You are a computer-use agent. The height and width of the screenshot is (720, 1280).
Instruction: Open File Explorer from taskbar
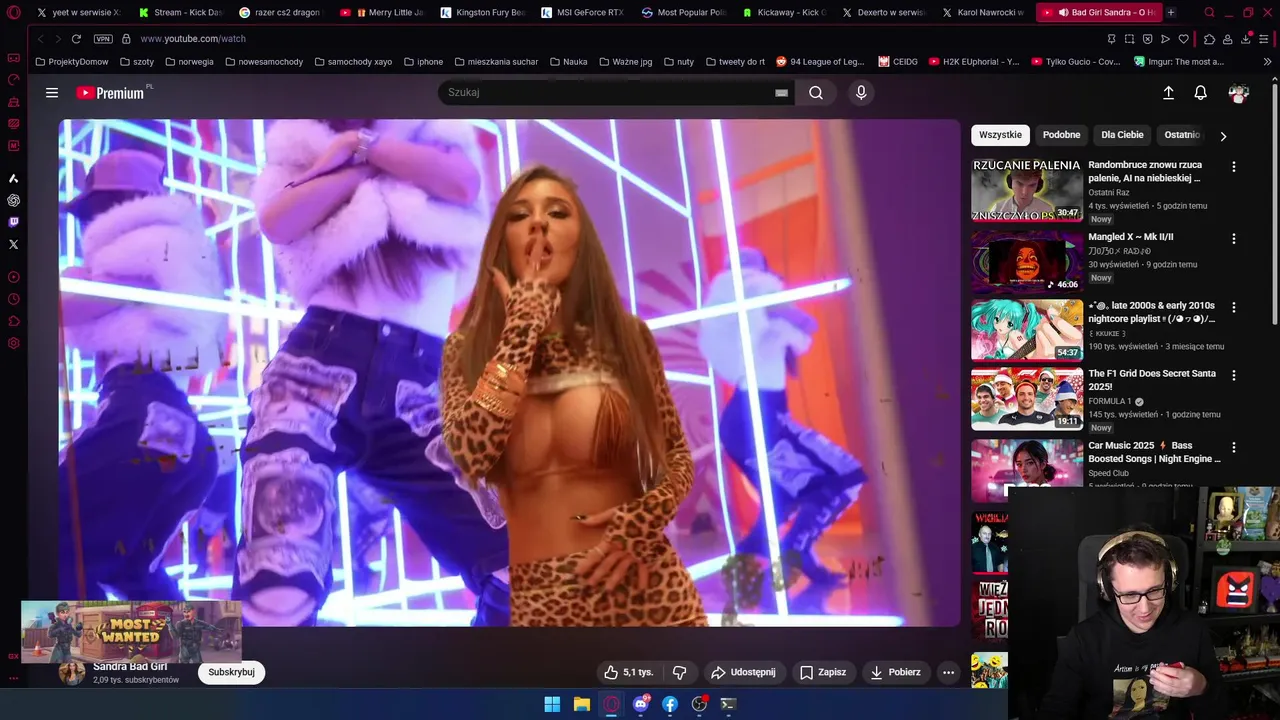coord(581,704)
